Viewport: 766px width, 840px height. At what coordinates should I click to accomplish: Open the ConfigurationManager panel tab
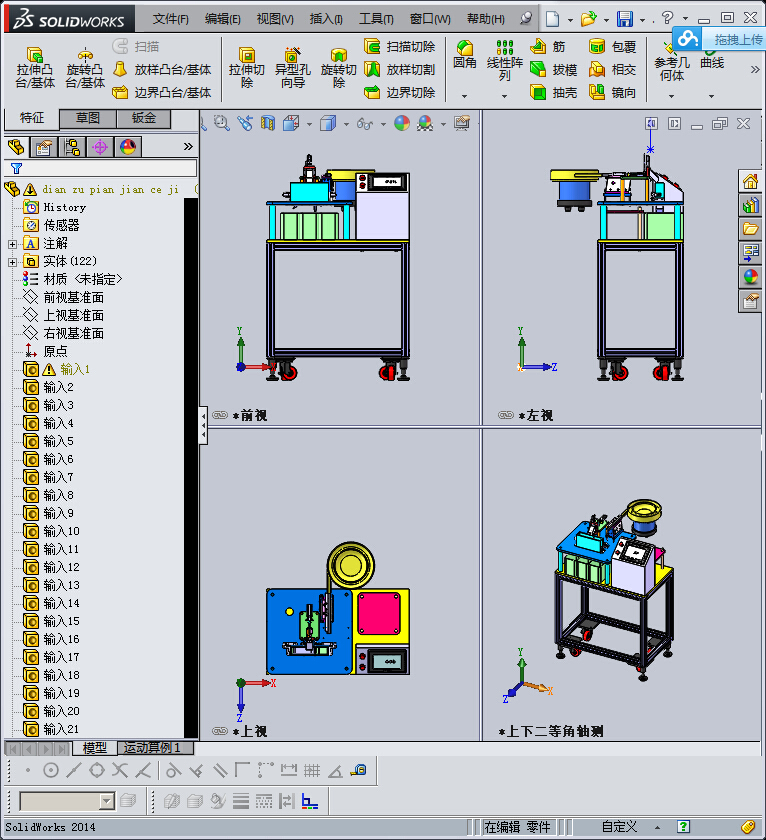point(72,147)
